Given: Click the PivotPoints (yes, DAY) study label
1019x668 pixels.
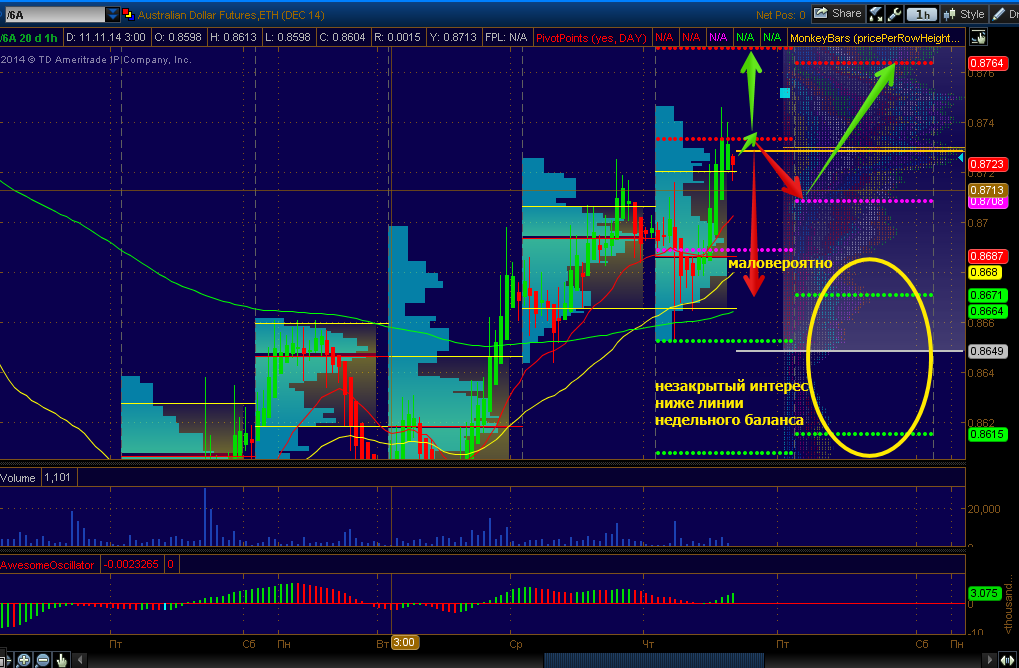Looking at the screenshot, I should coord(591,38).
